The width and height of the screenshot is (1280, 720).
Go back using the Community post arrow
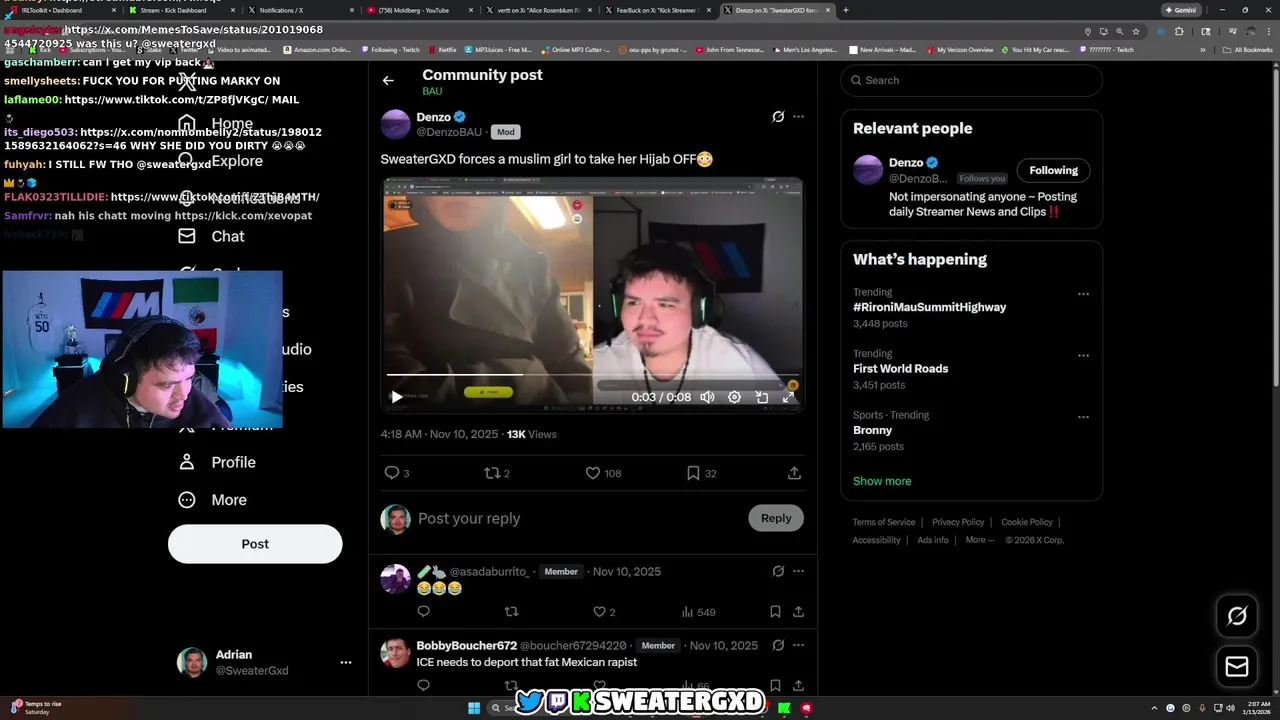click(388, 81)
